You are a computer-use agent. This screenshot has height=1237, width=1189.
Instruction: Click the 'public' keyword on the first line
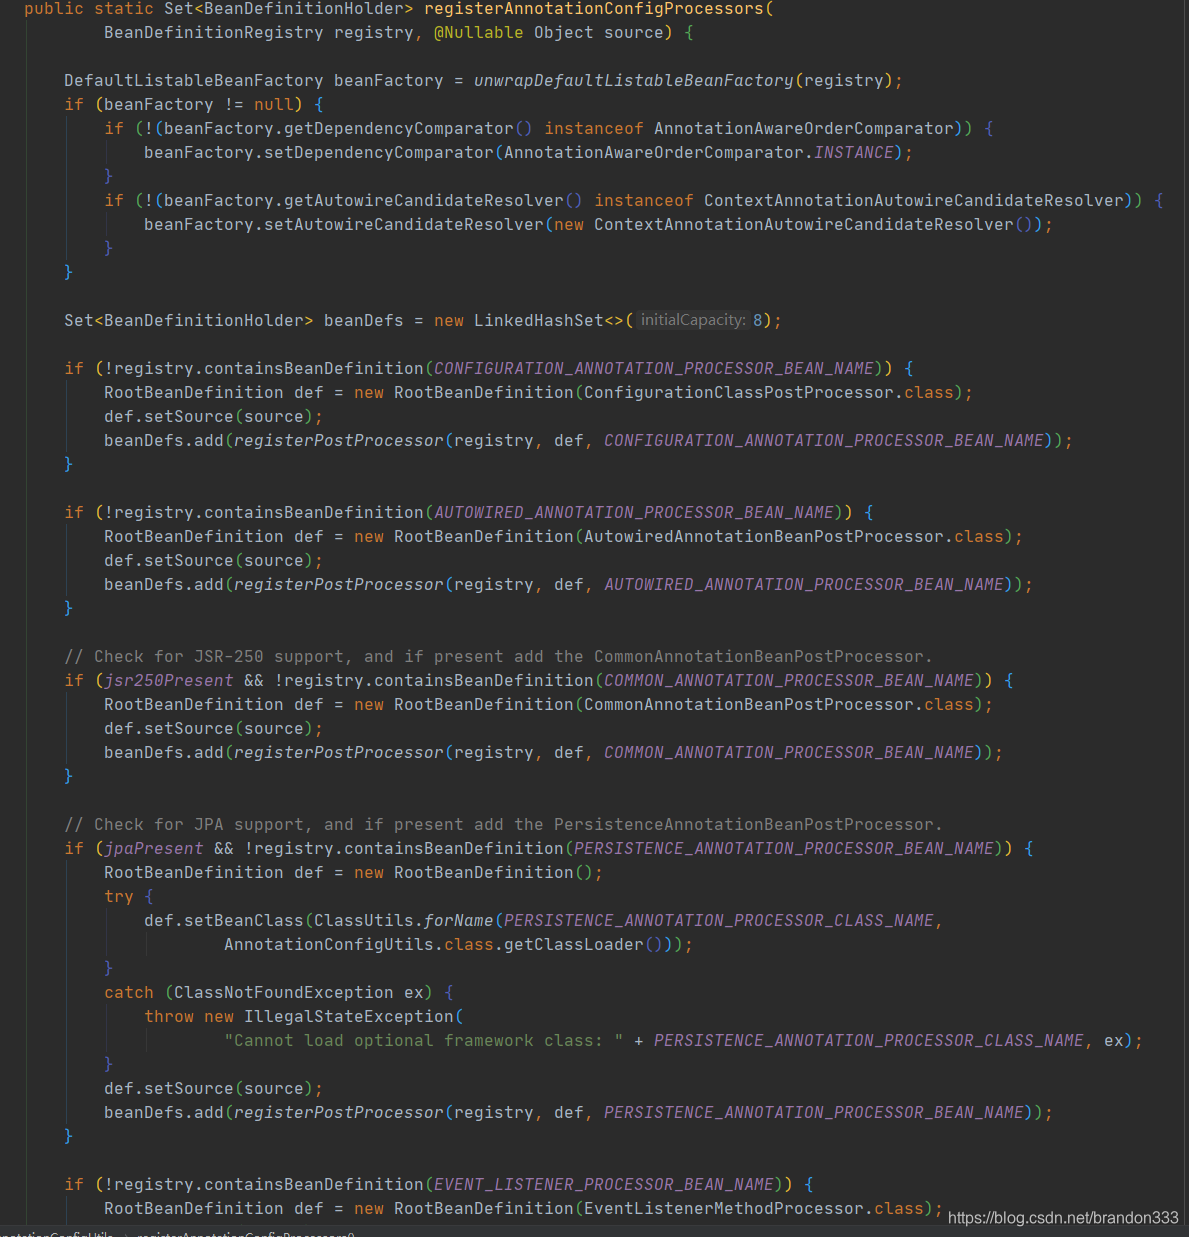[x=54, y=9]
